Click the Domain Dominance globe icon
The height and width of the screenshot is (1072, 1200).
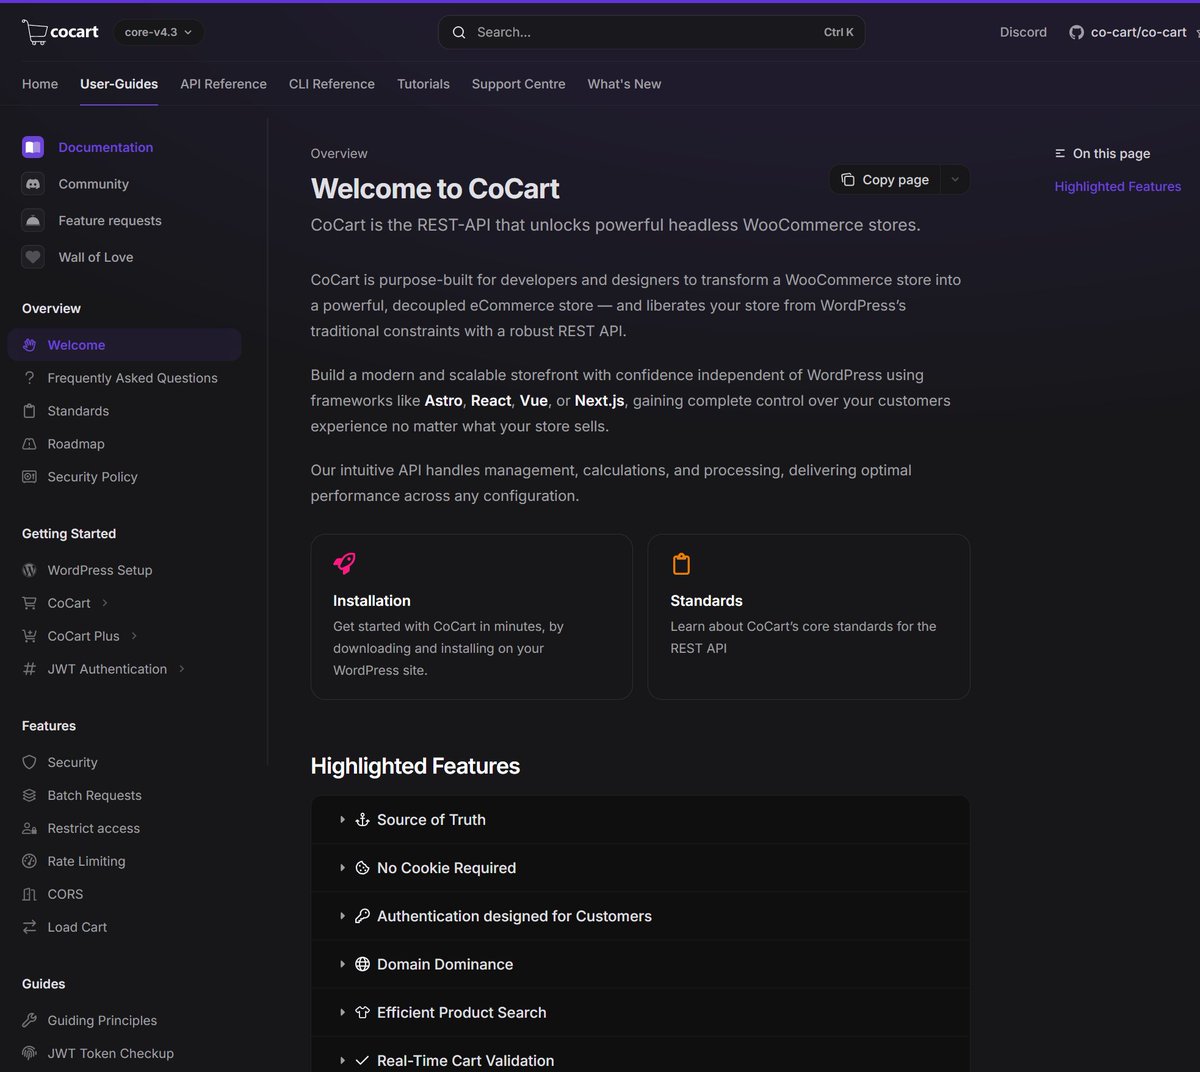362,964
